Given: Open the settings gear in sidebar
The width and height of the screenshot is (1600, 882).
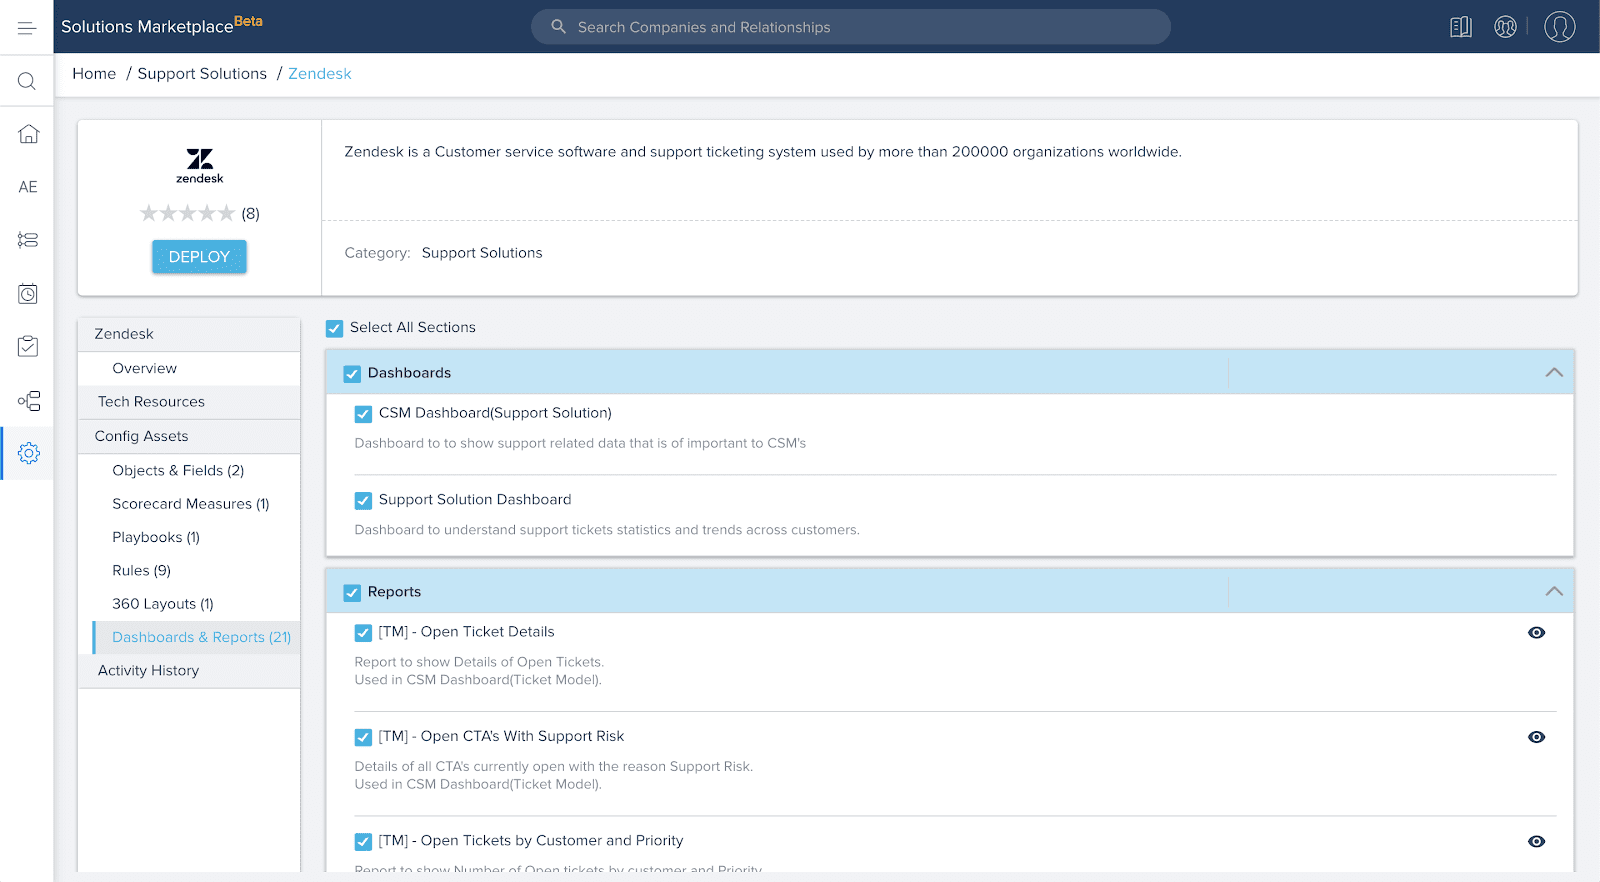Looking at the screenshot, I should 28,453.
